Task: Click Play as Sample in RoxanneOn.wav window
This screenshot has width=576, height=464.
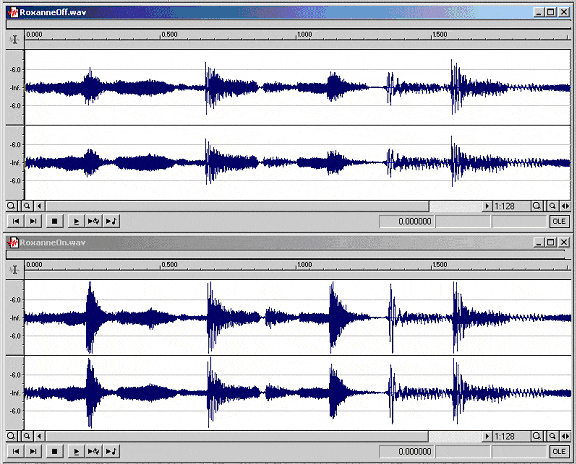Action: pos(111,451)
